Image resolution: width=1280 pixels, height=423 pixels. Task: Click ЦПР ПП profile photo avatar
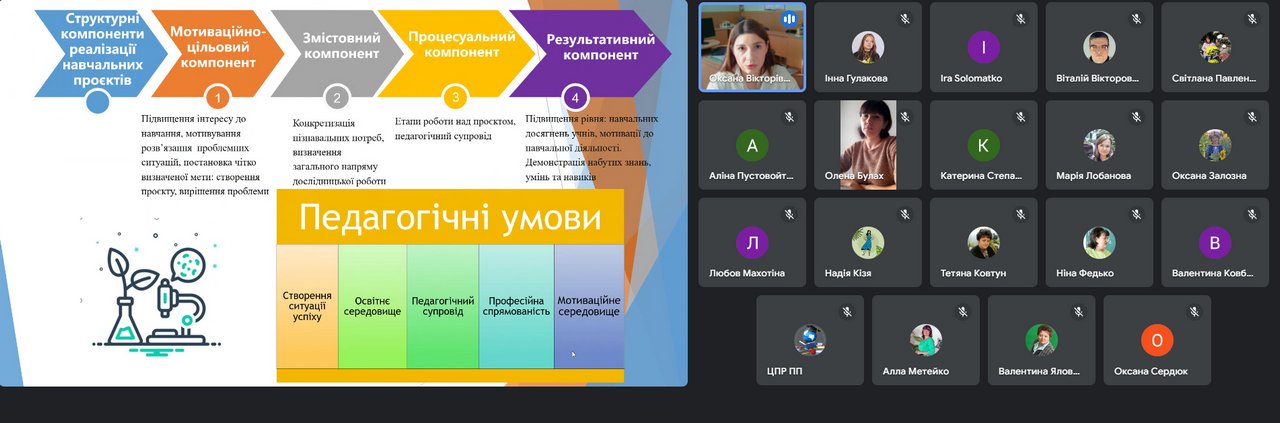(x=810, y=341)
